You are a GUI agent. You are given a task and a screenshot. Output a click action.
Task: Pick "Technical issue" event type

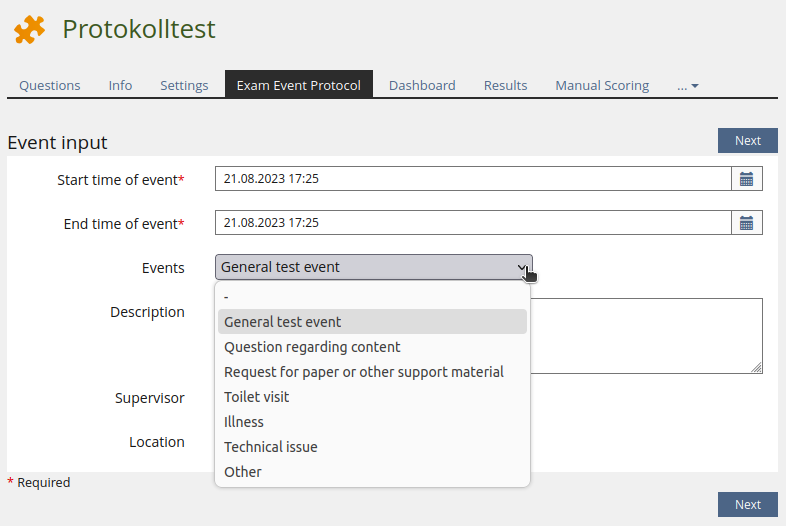271,447
